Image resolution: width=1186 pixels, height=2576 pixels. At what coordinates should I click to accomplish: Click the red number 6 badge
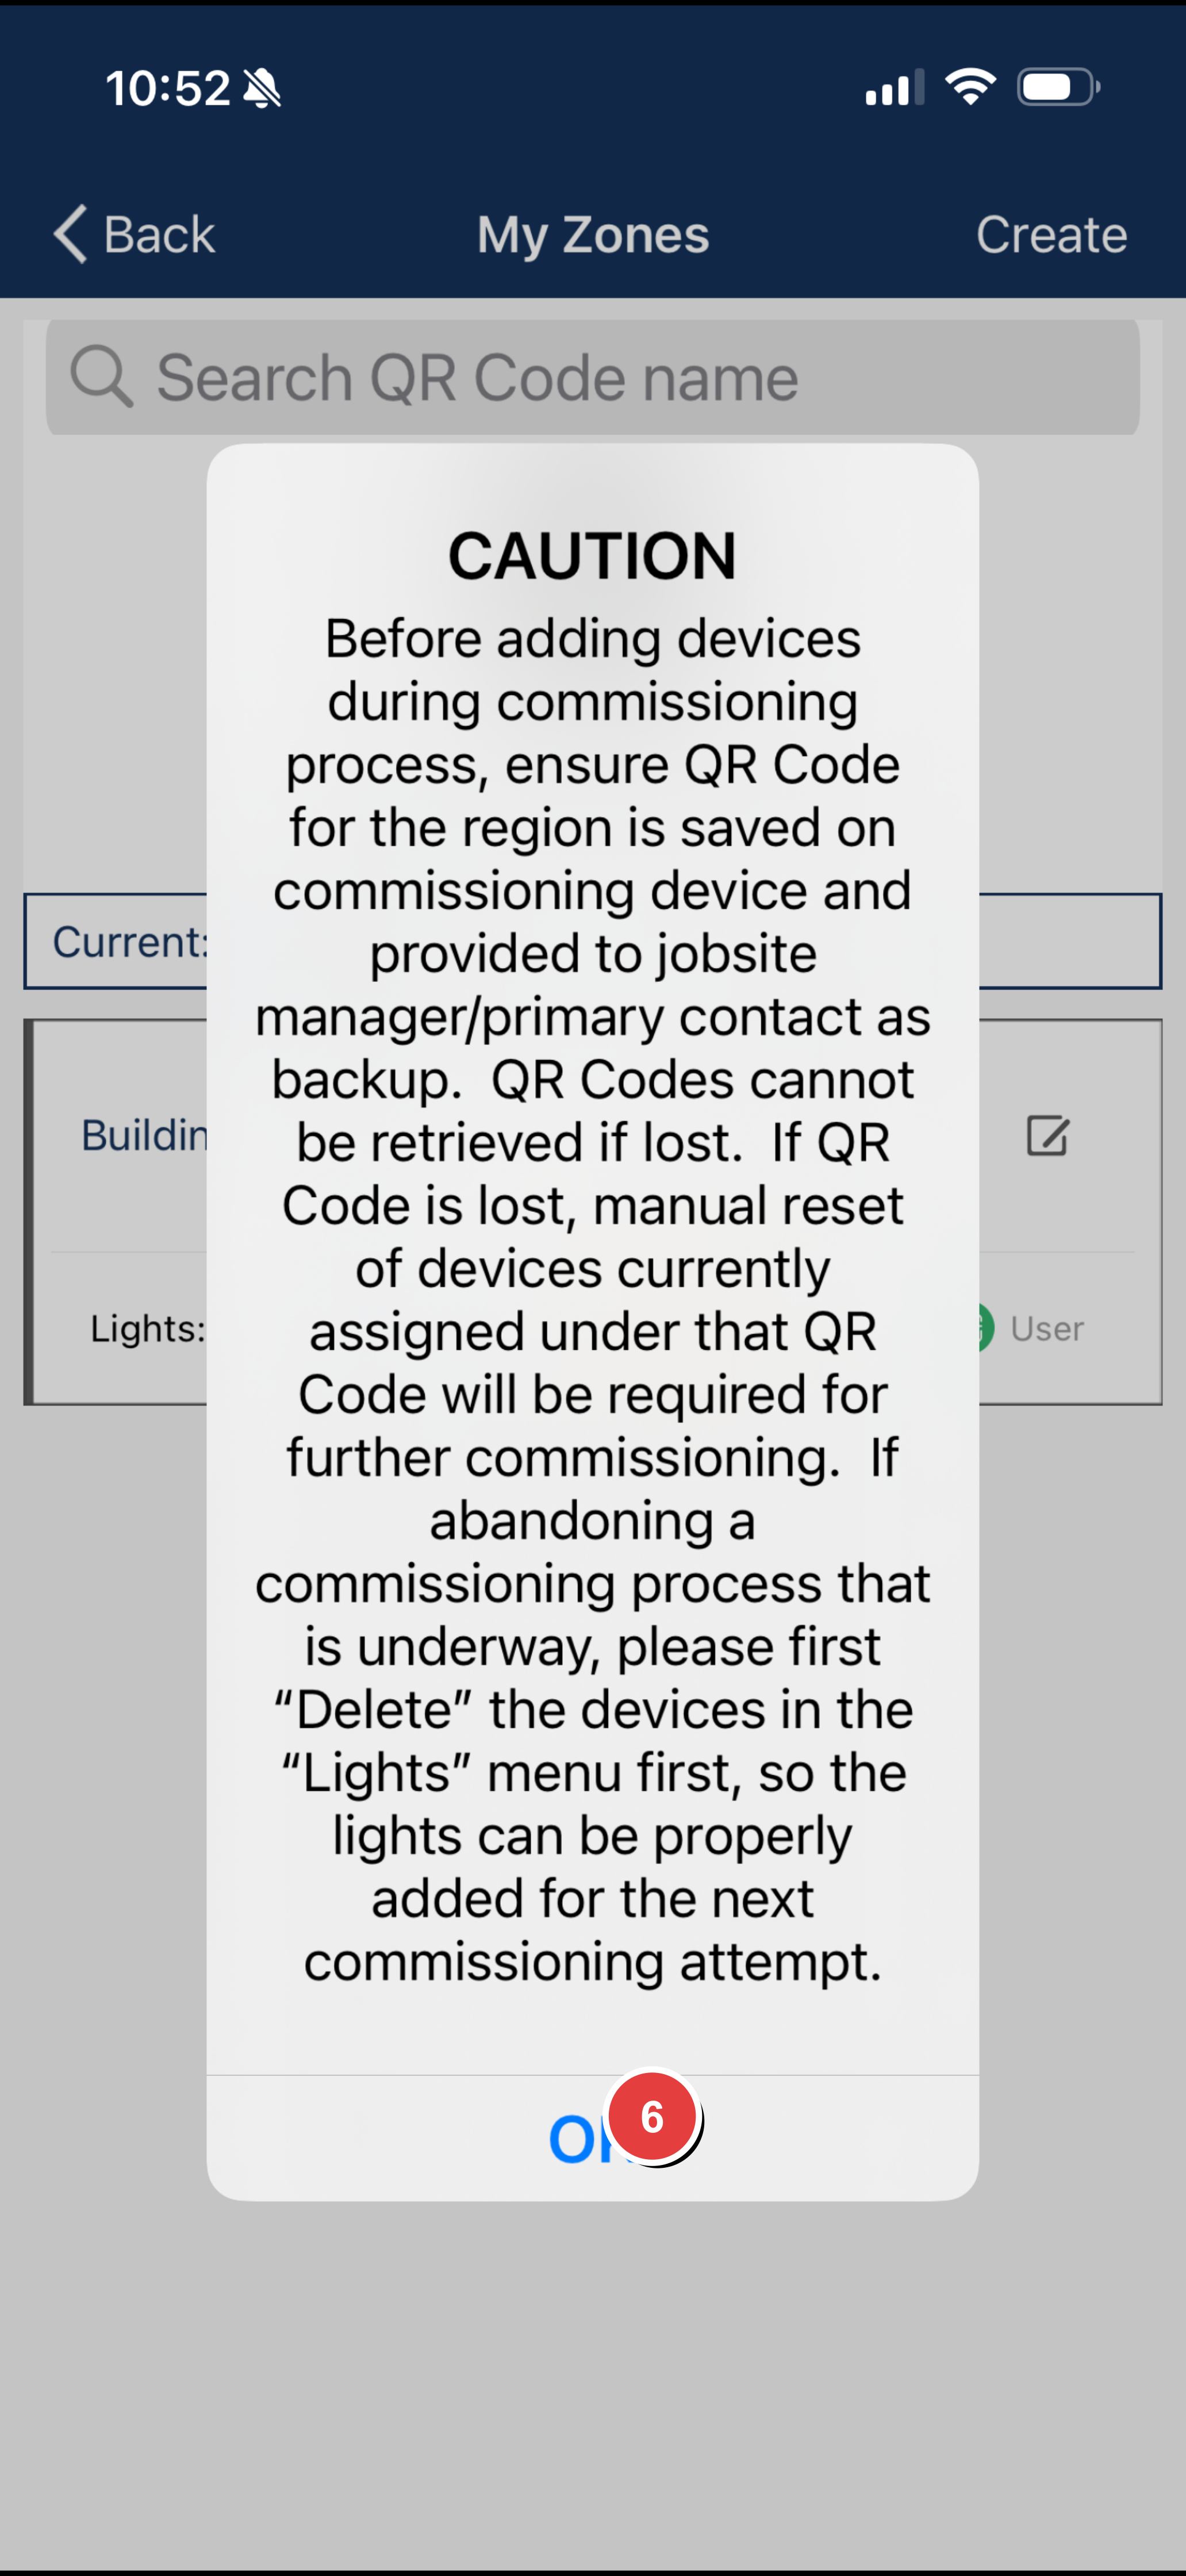coord(653,2117)
